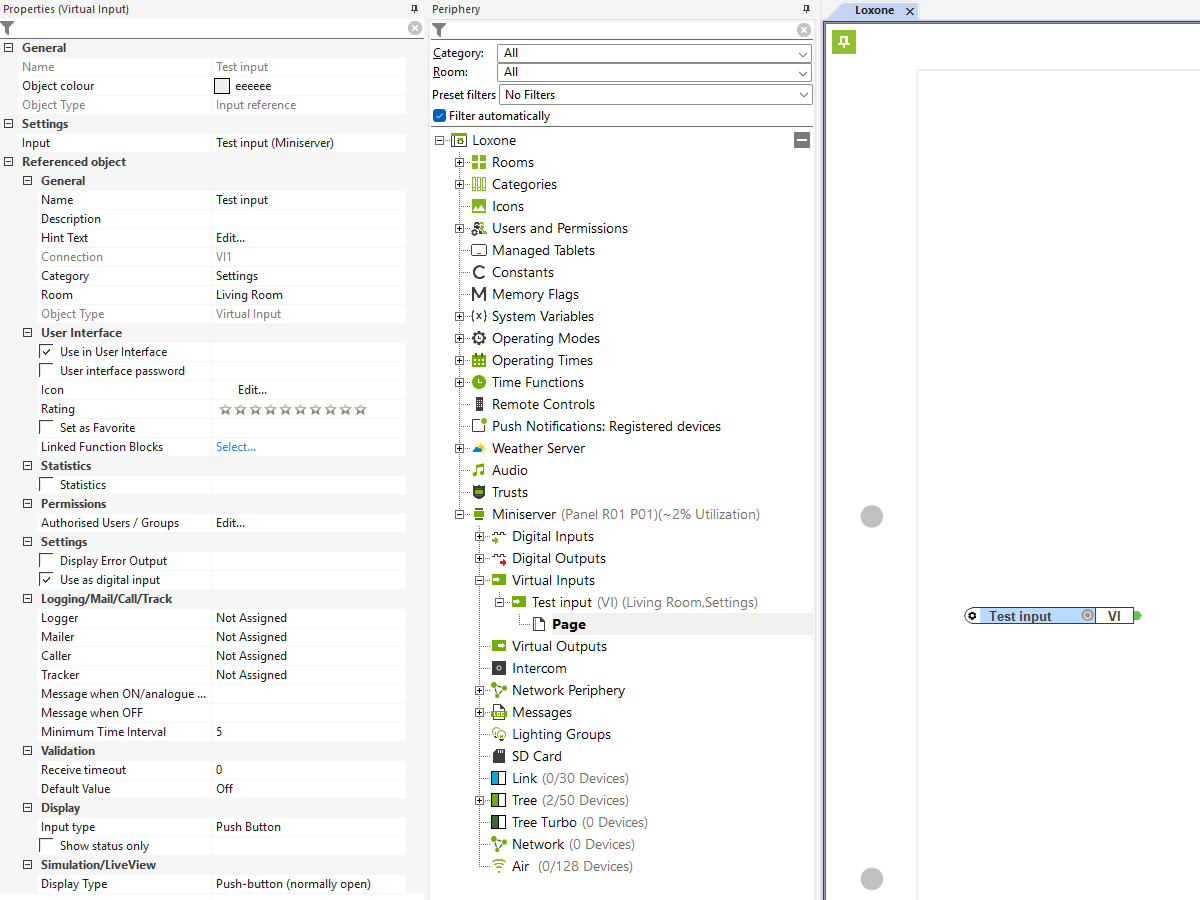Image resolution: width=1200 pixels, height=900 pixels.
Task: Click the Weather Server icon in tree
Action: click(x=479, y=448)
